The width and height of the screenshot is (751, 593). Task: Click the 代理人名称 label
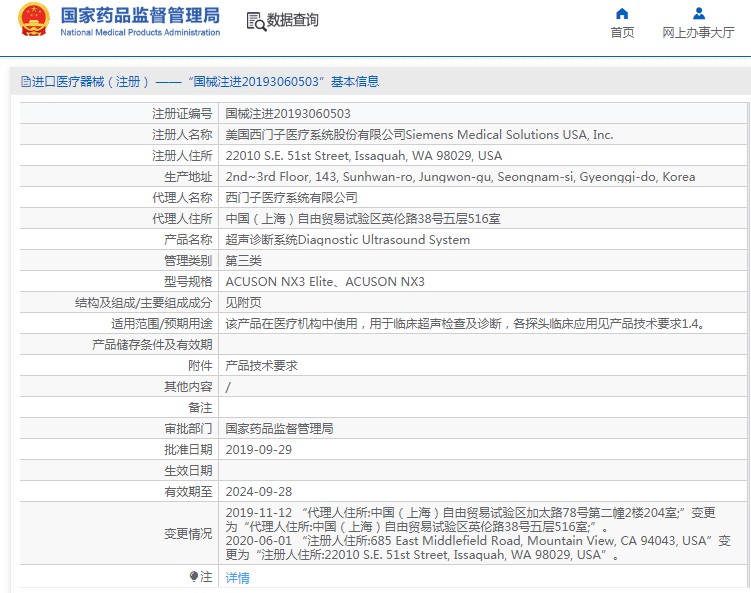[182, 197]
